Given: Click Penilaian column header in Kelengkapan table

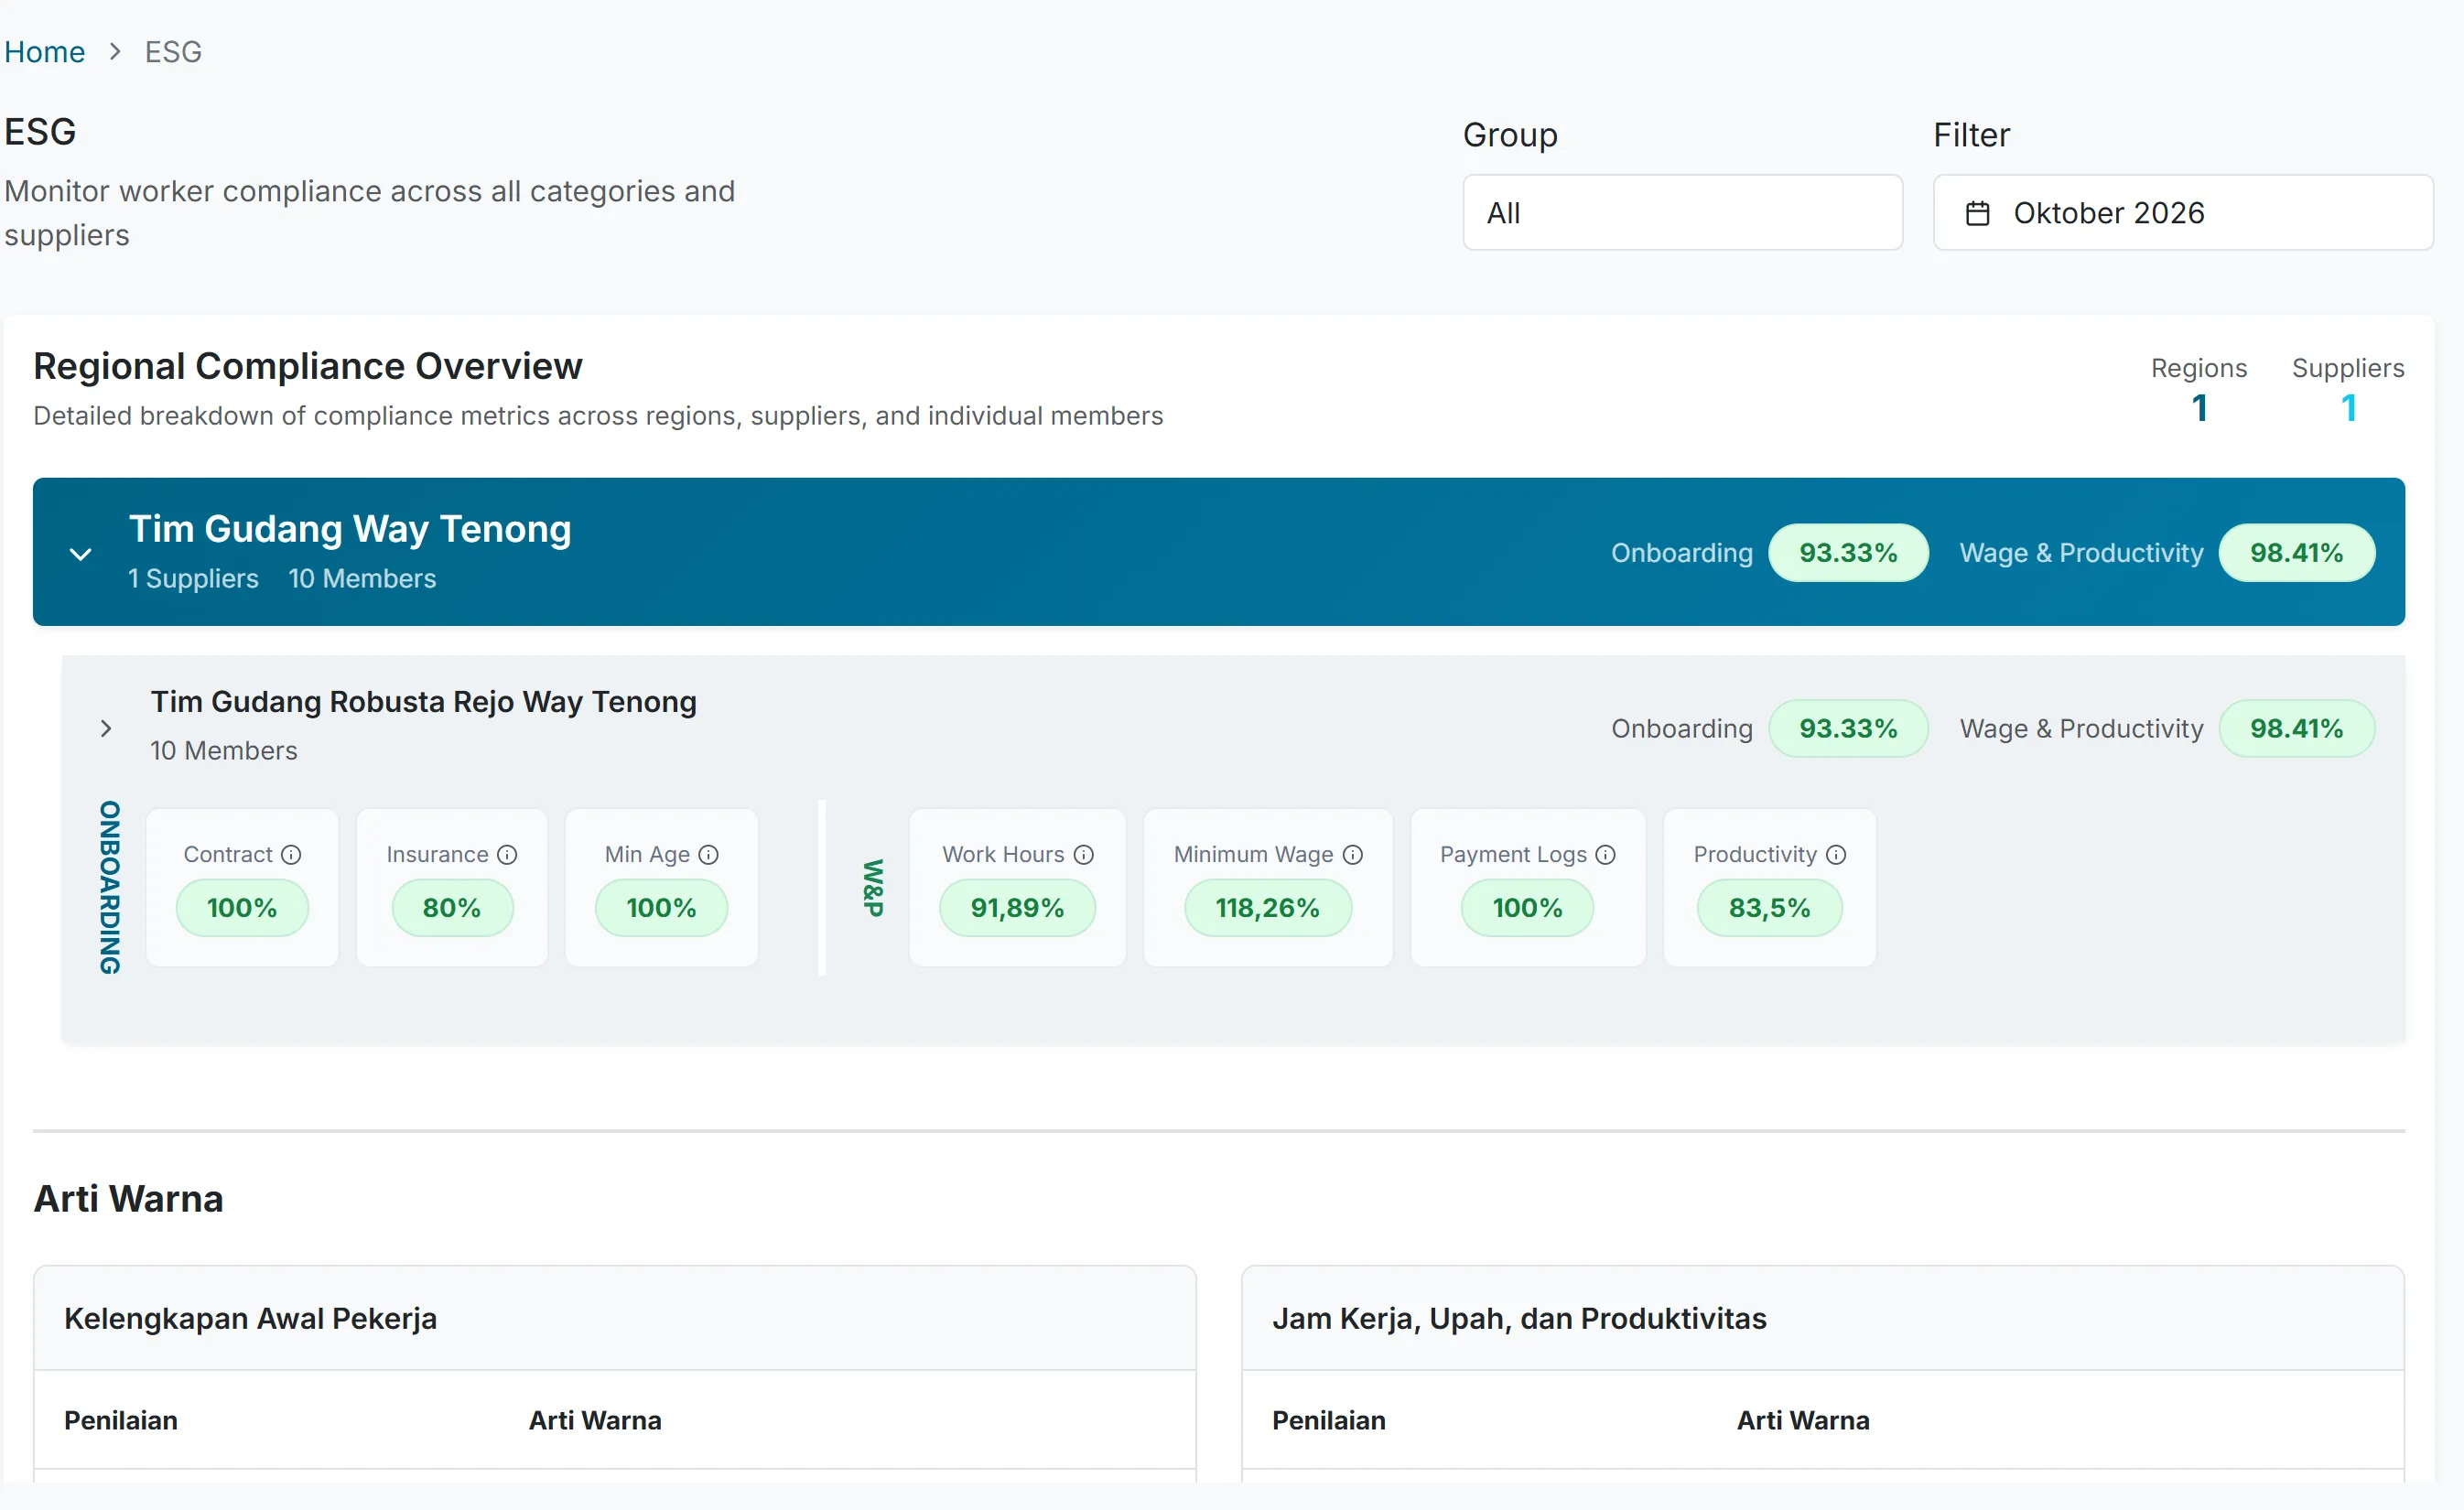Looking at the screenshot, I should pyautogui.click(x=121, y=1420).
